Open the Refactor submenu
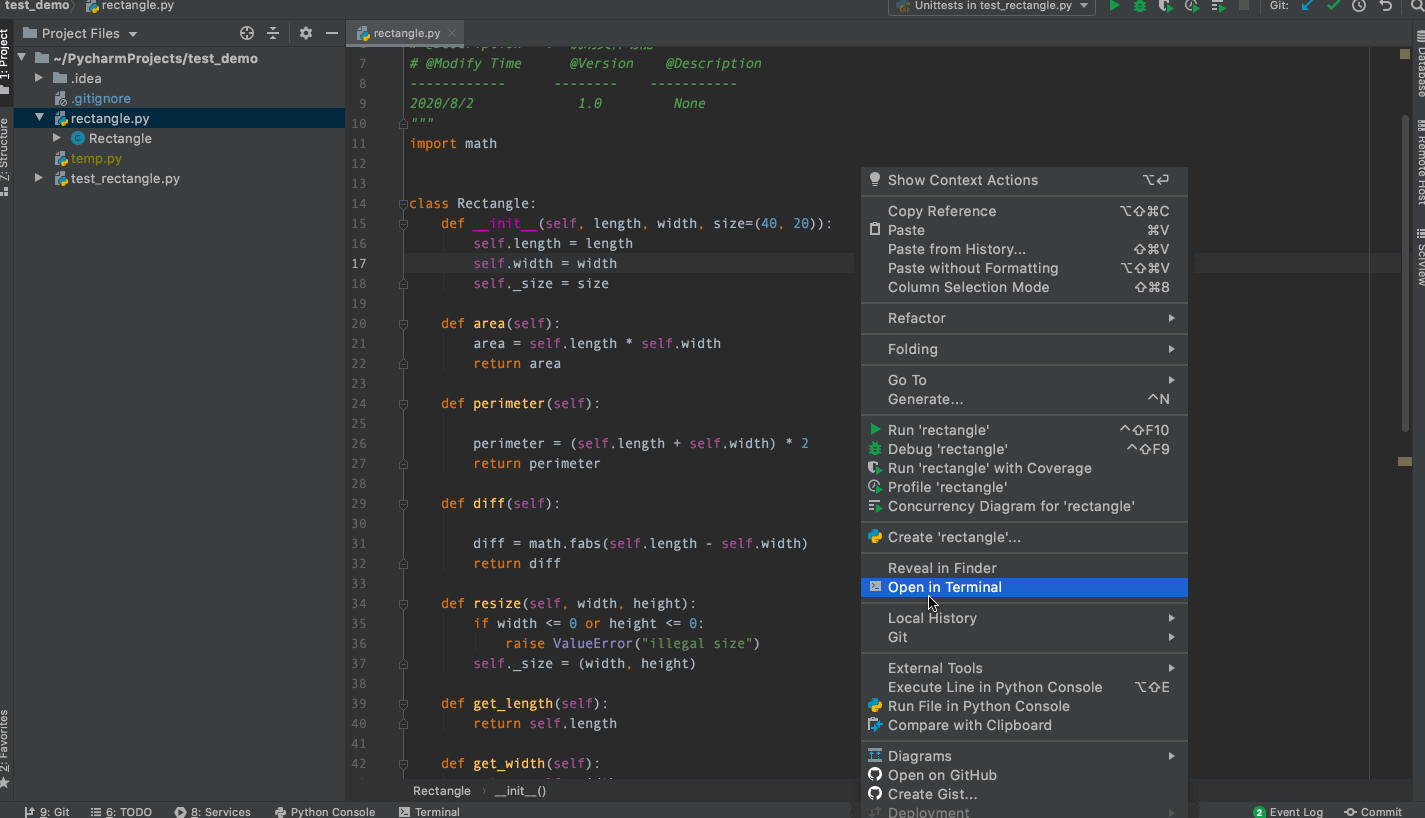The height and width of the screenshot is (818, 1425). click(1024, 318)
